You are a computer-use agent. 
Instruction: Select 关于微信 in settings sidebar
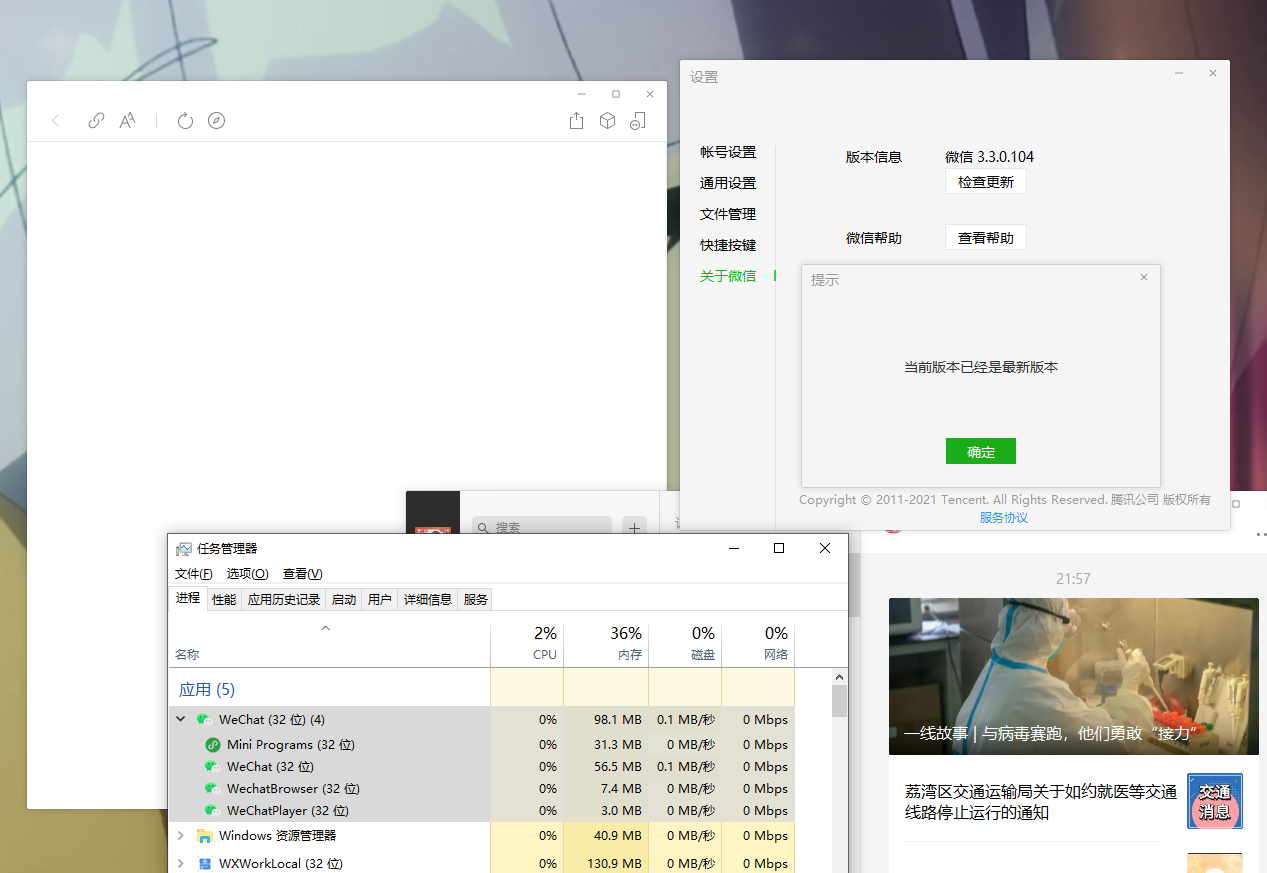[x=728, y=276]
